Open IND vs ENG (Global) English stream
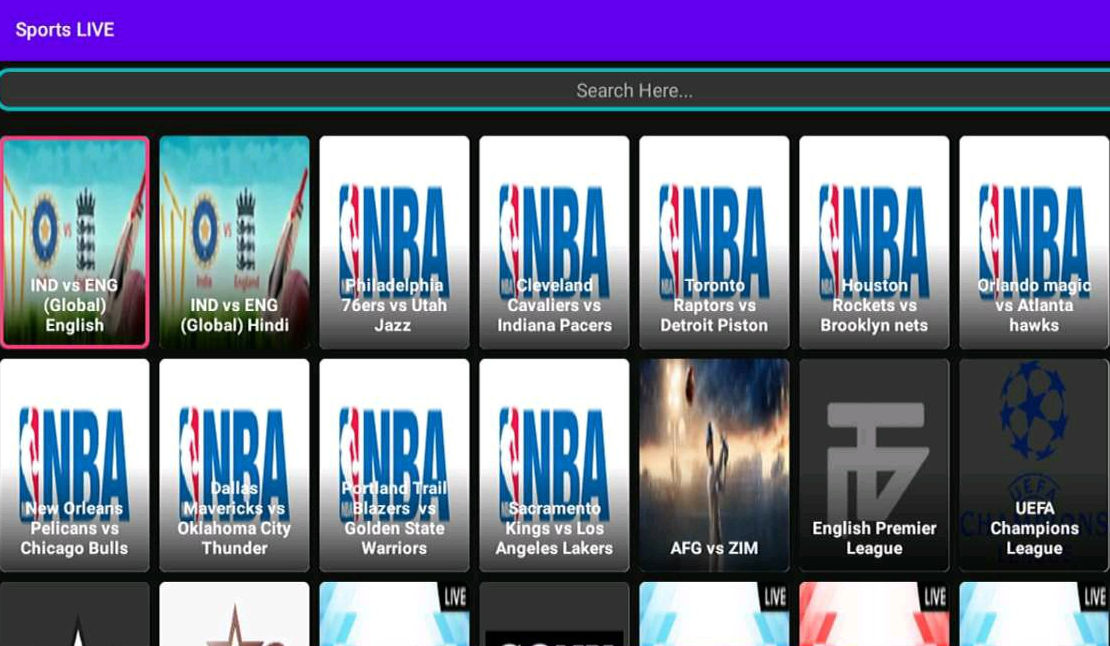The height and width of the screenshot is (646, 1110). [x=74, y=242]
